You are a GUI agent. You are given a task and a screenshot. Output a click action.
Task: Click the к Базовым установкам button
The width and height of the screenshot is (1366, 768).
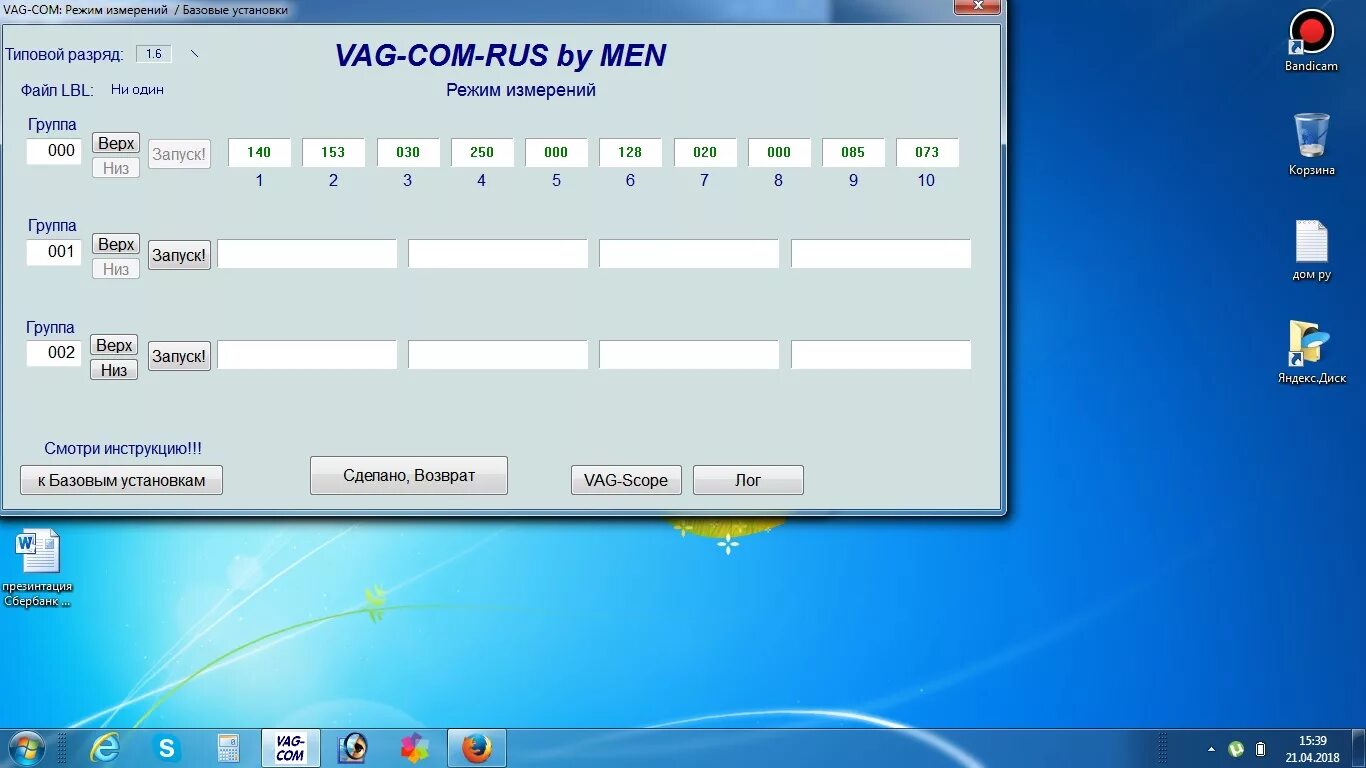click(x=121, y=480)
